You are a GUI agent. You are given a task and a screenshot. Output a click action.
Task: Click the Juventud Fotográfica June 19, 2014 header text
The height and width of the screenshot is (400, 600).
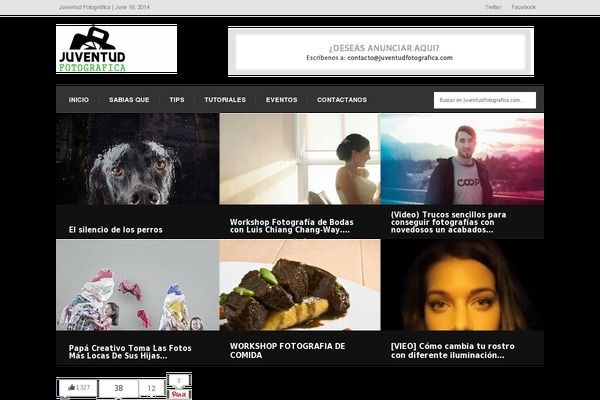pos(104,7)
